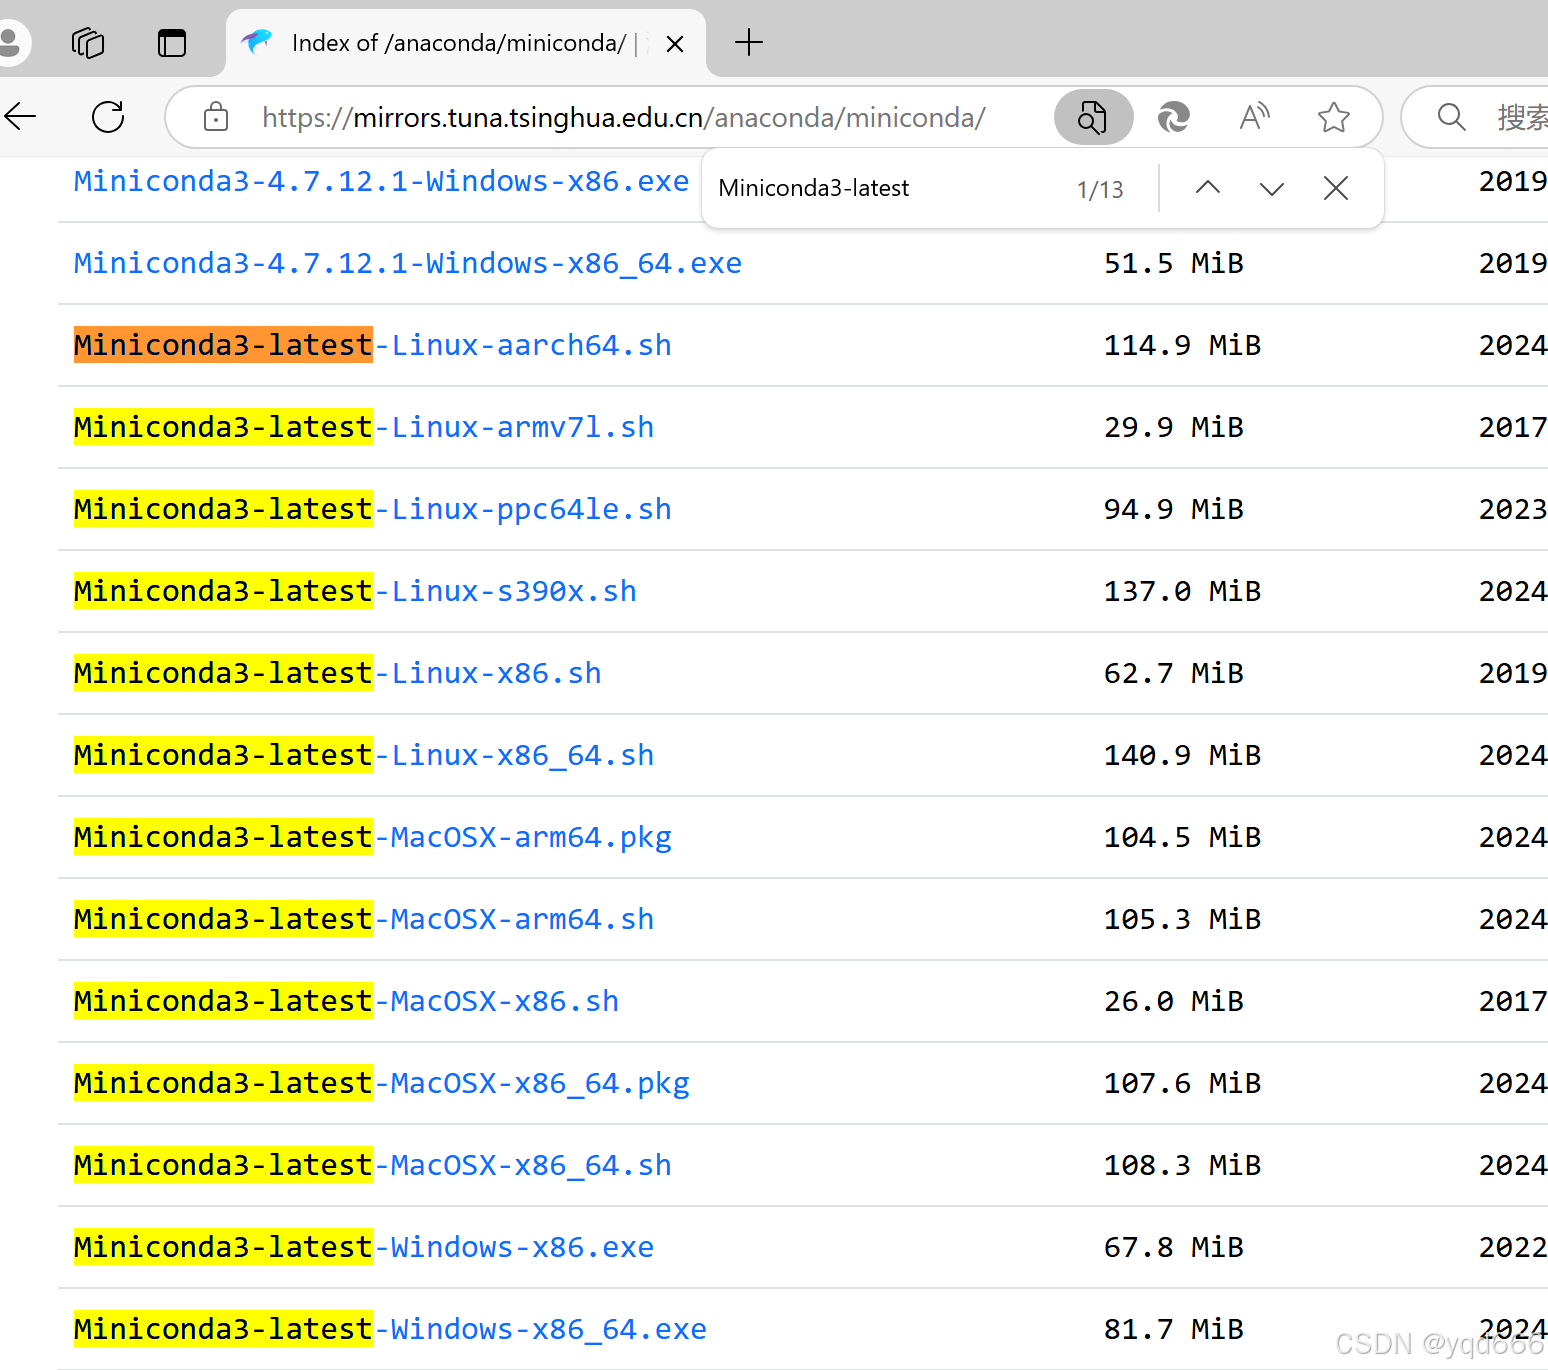Download Miniconda3-latest-MacOSX-arm64.sh

point(364,919)
